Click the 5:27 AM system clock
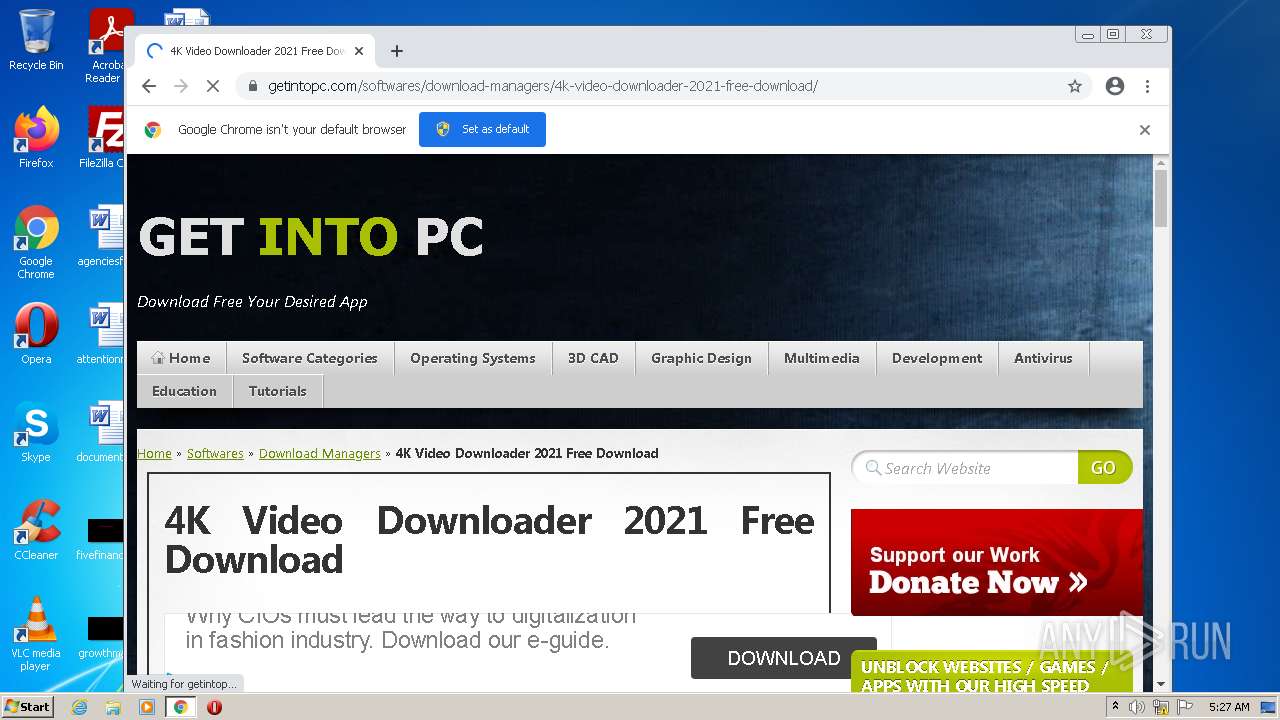 1229,707
